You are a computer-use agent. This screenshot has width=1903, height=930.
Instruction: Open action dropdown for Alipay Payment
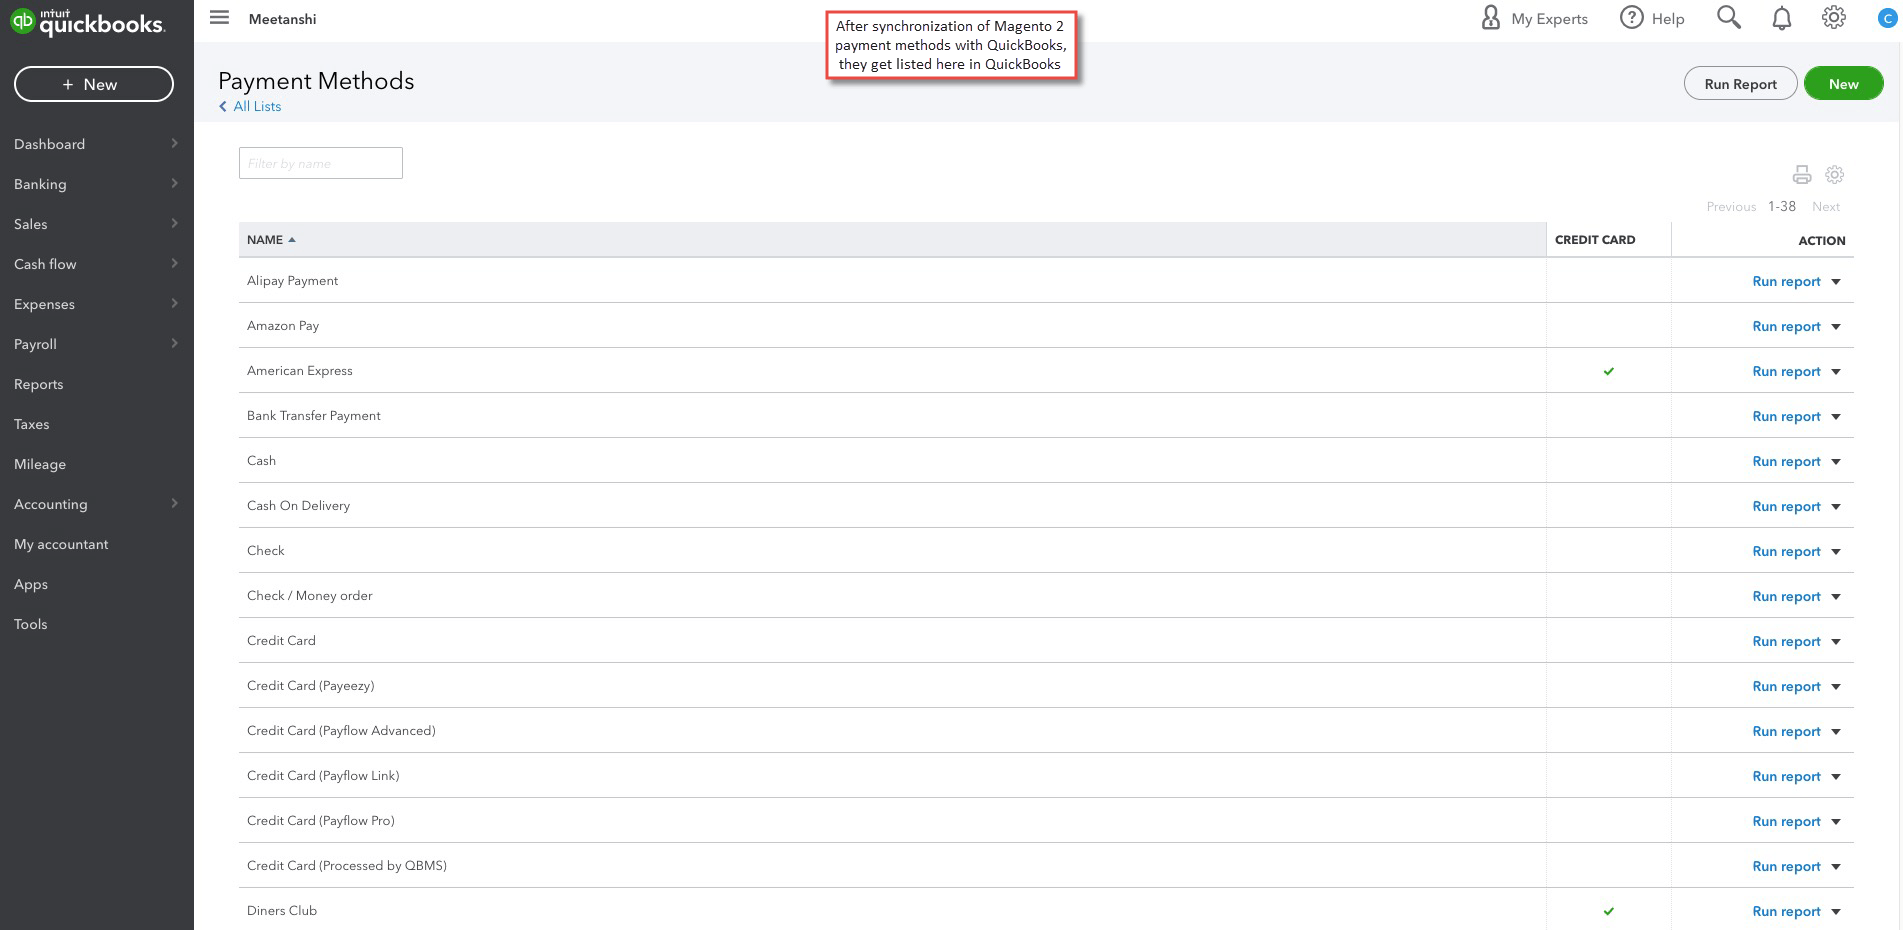tap(1836, 282)
